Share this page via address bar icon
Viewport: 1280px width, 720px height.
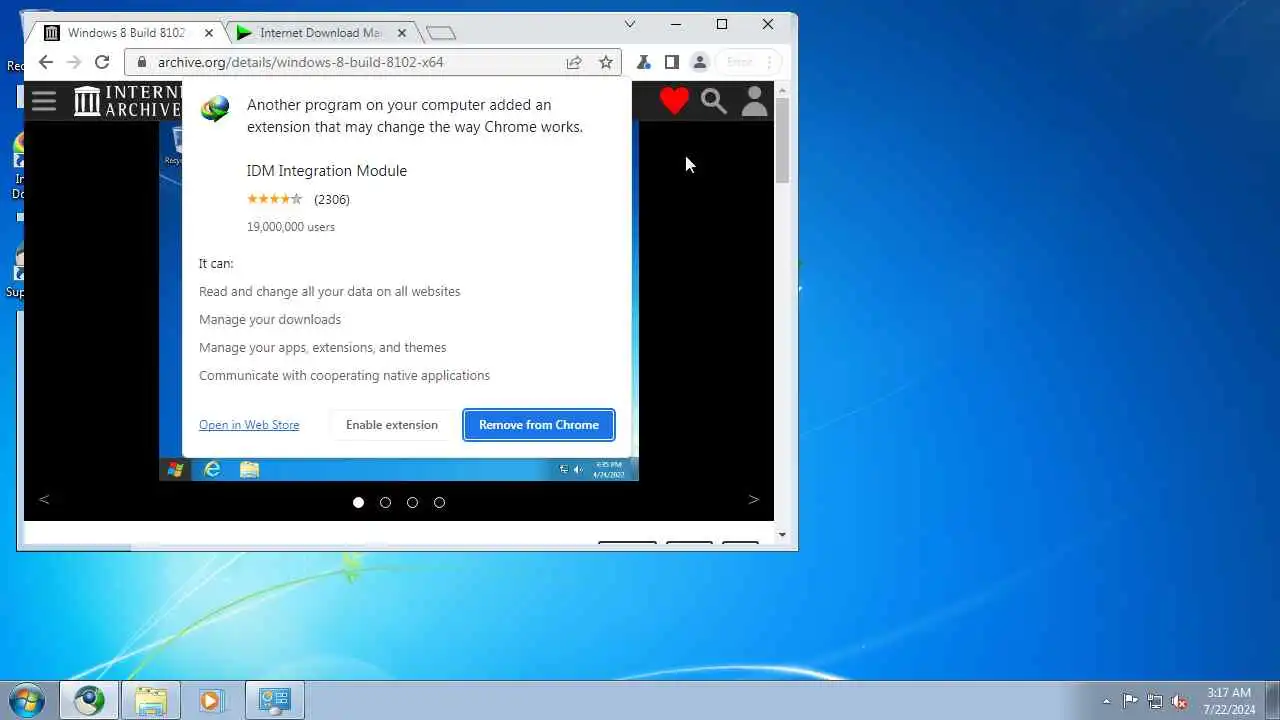pyautogui.click(x=574, y=62)
